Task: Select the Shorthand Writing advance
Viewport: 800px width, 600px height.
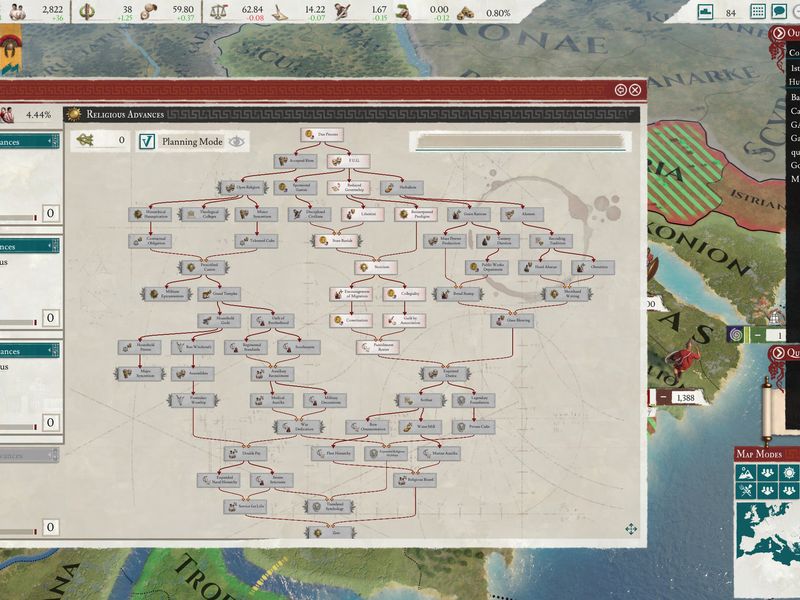Action: pyautogui.click(x=566, y=294)
